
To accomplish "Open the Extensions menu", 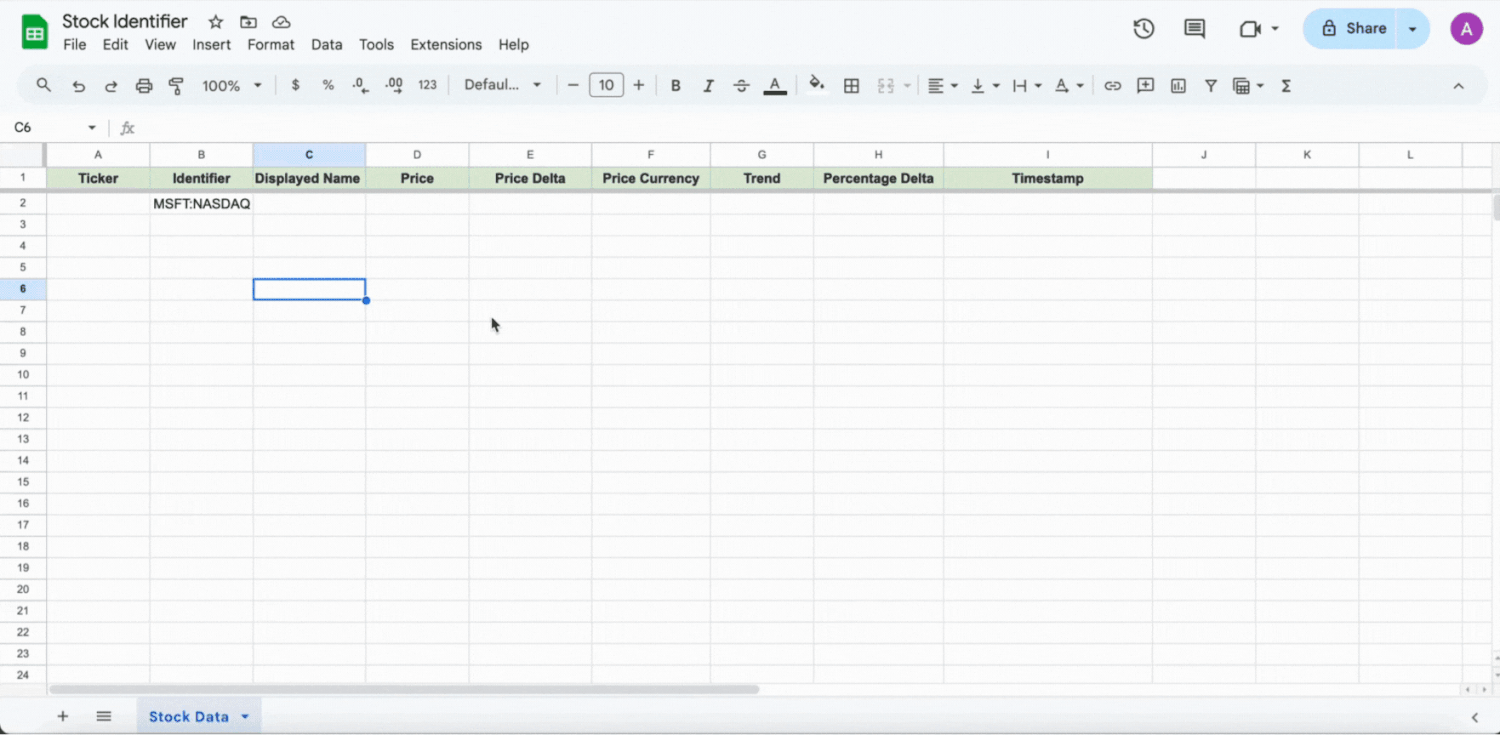I will (x=446, y=45).
